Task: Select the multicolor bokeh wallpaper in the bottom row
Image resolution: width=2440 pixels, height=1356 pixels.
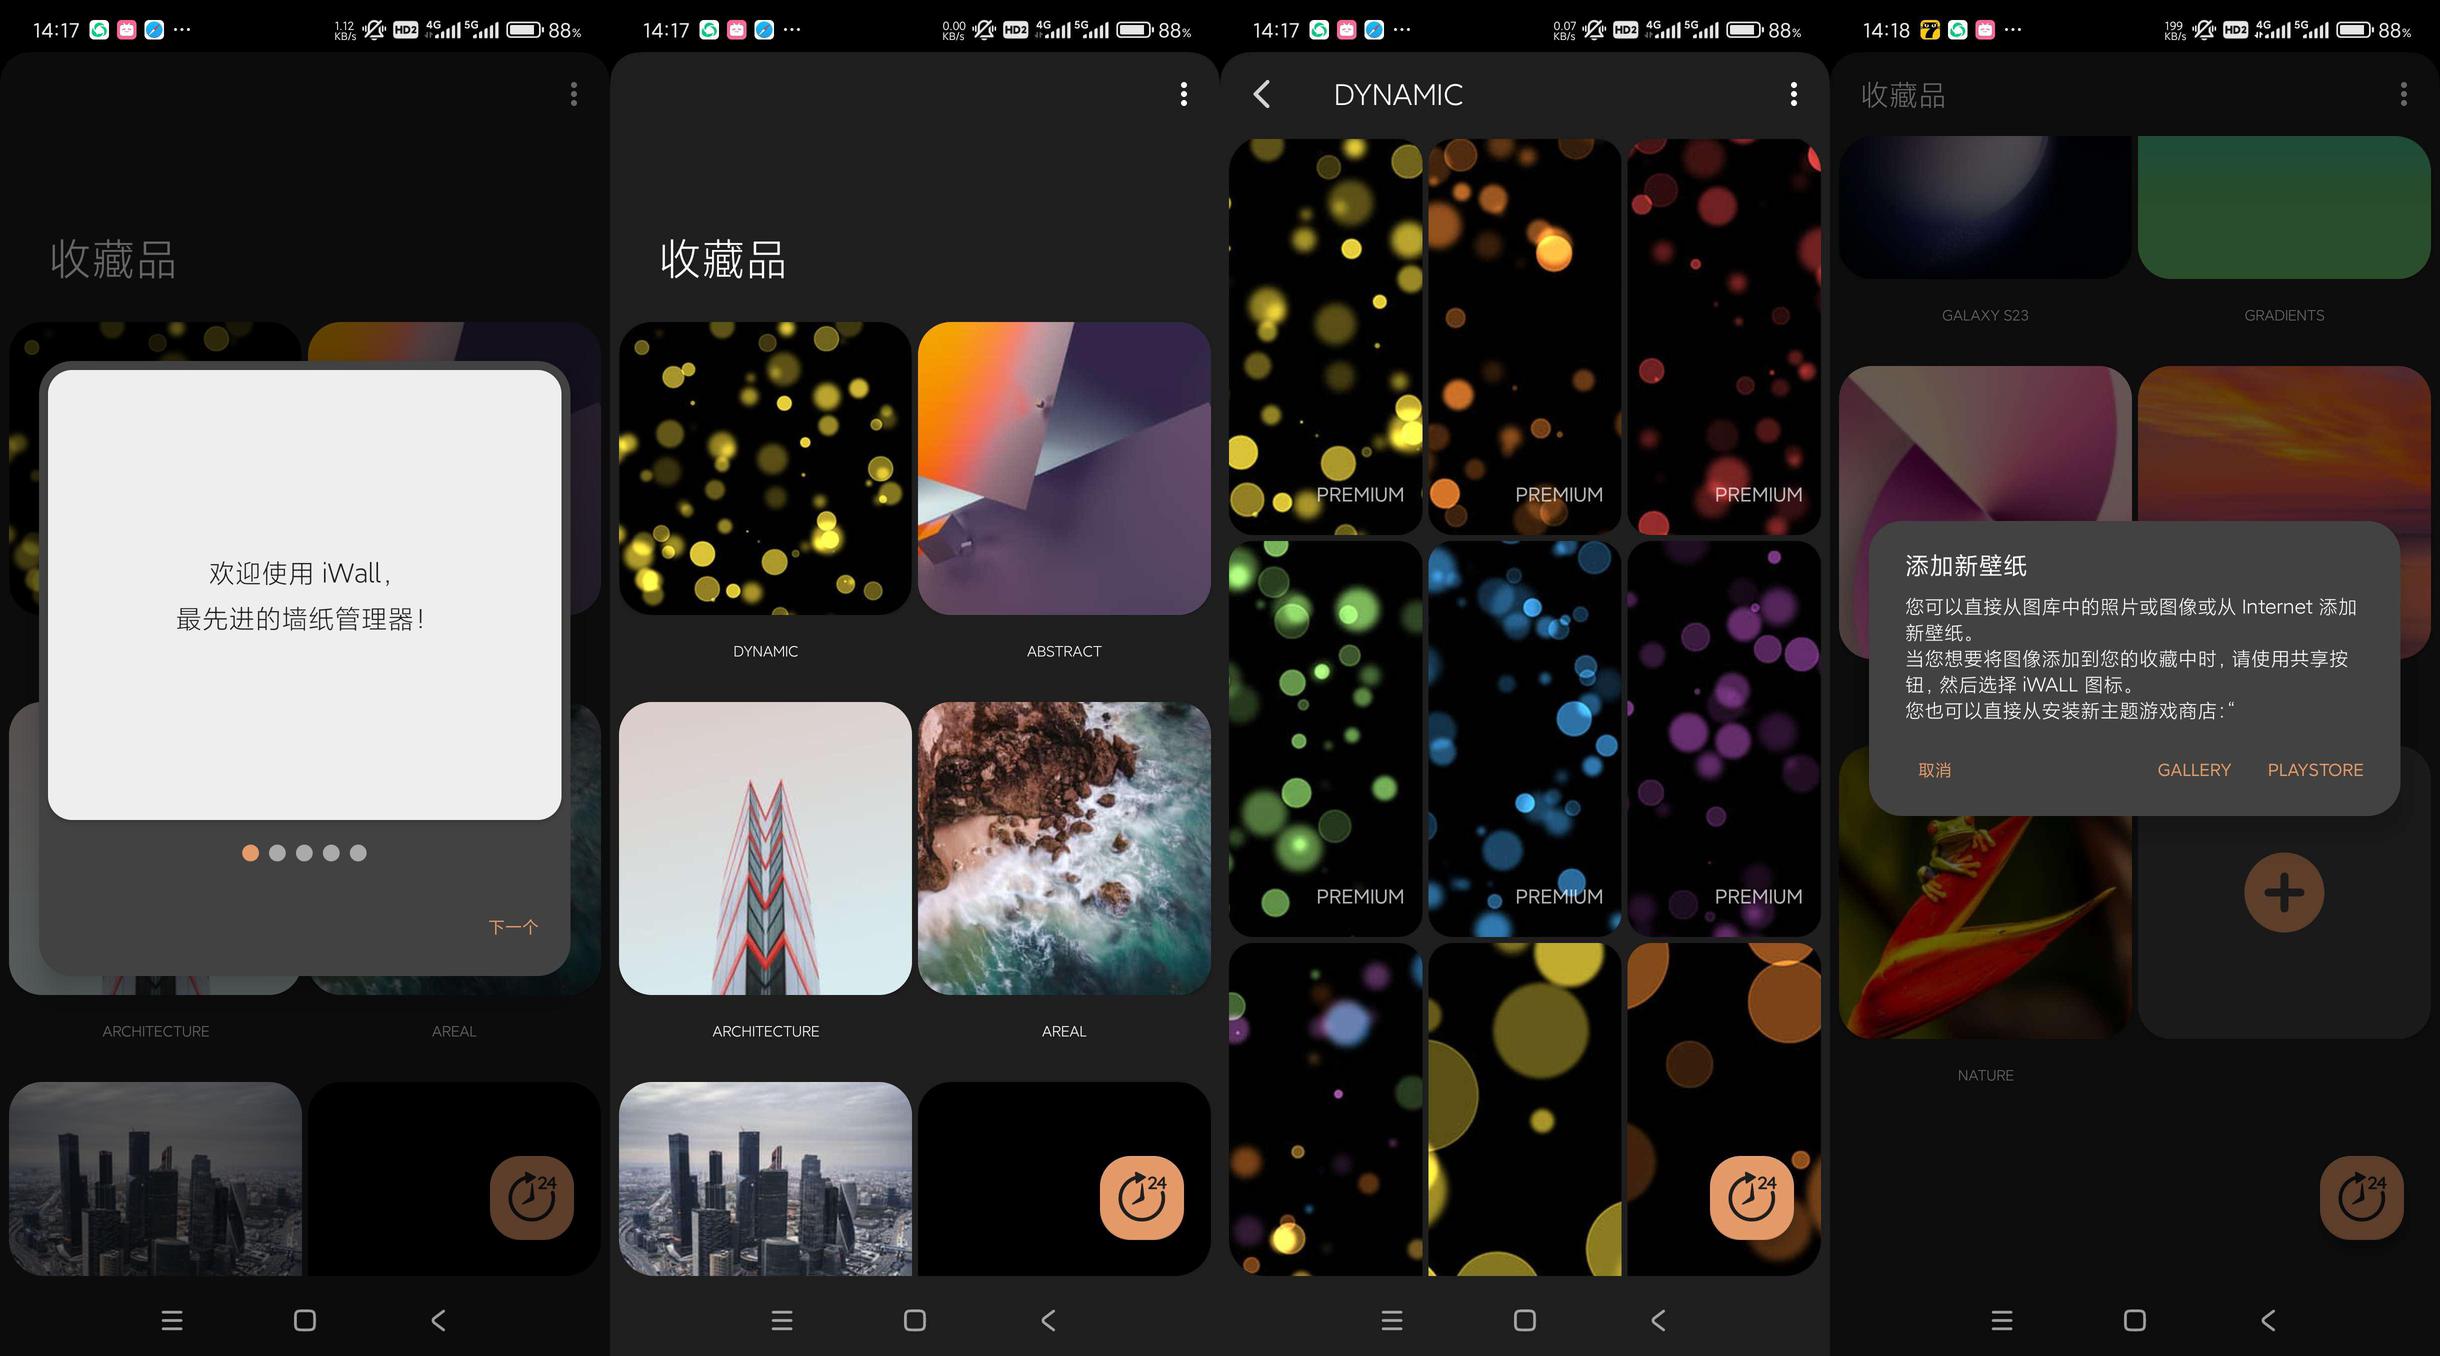Action: [x=1325, y=1109]
